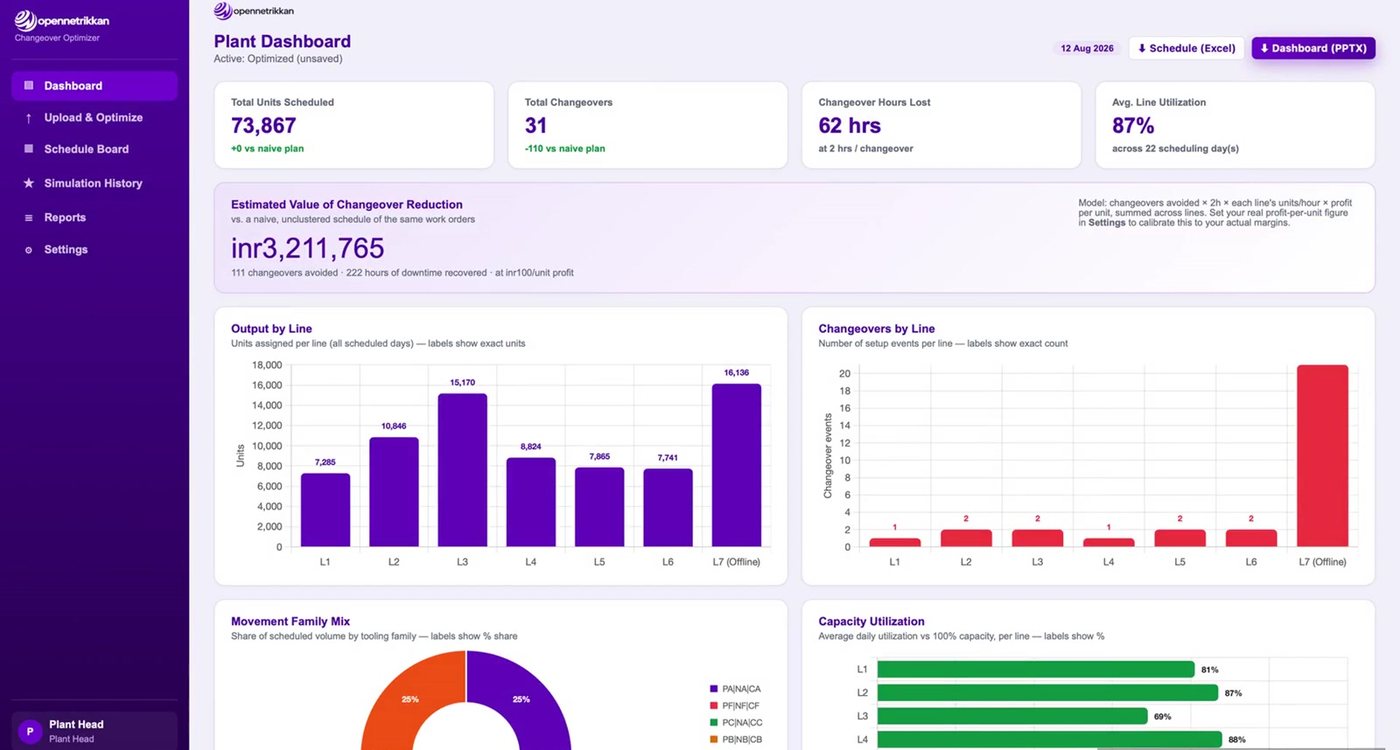
Task: Click L4 capacity utilization bar 88%
Action: pos(1051,740)
